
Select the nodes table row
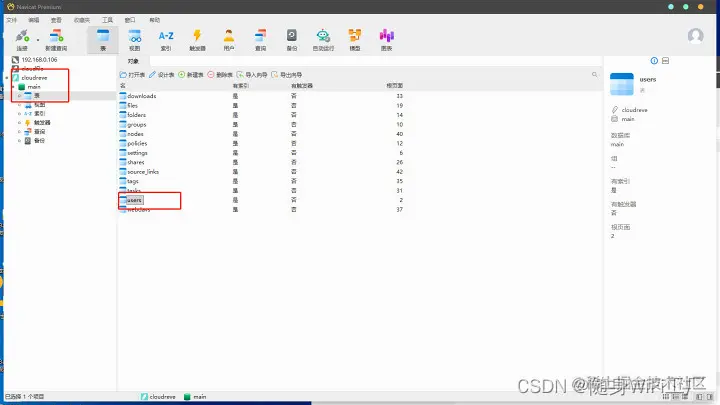(x=261, y=134)
